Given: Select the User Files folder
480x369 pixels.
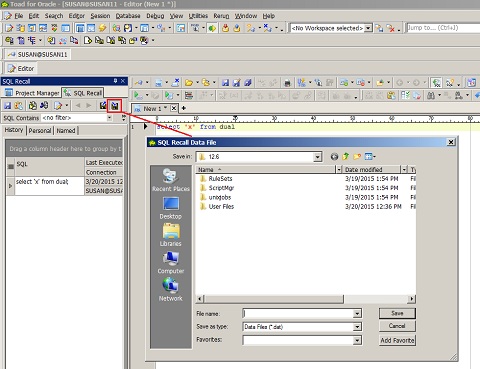Looking at the screenshot, I should point(217,207).
